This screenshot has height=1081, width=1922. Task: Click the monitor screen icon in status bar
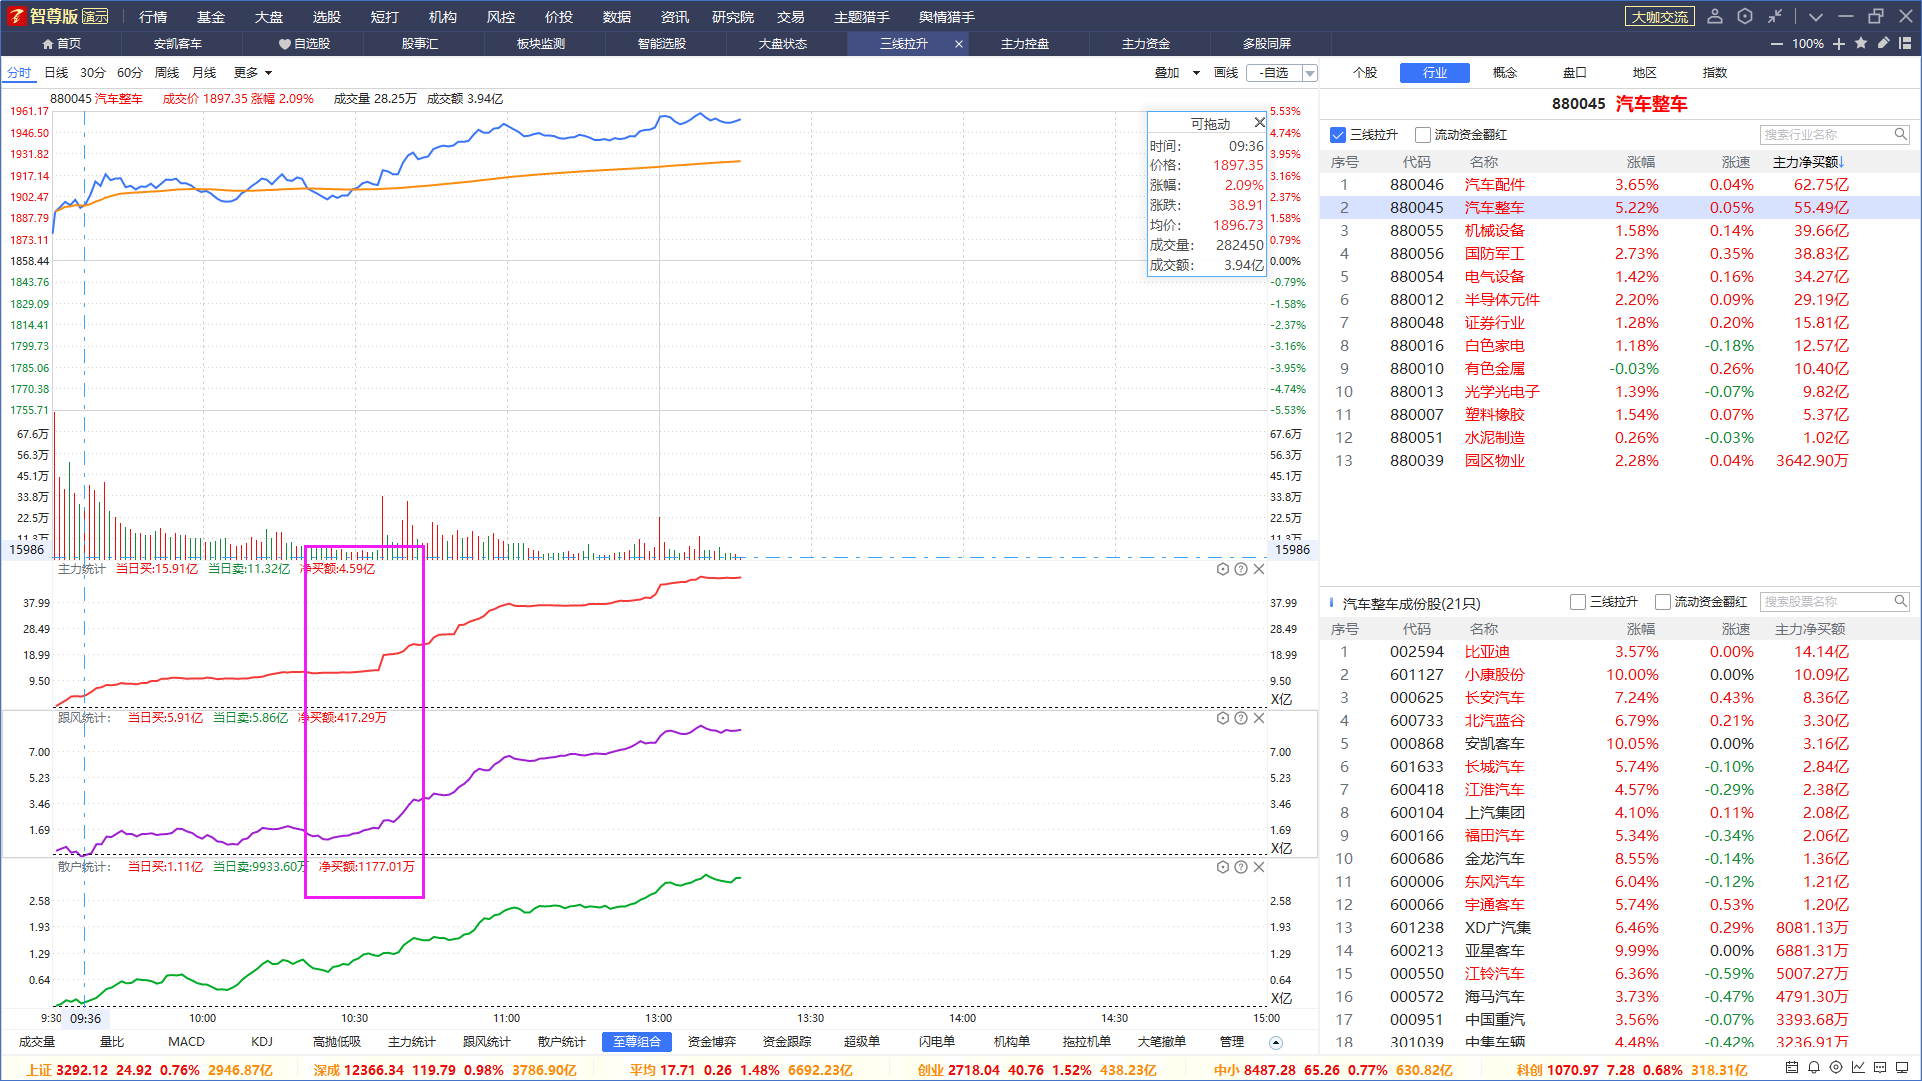(x=1903, y=1068)
